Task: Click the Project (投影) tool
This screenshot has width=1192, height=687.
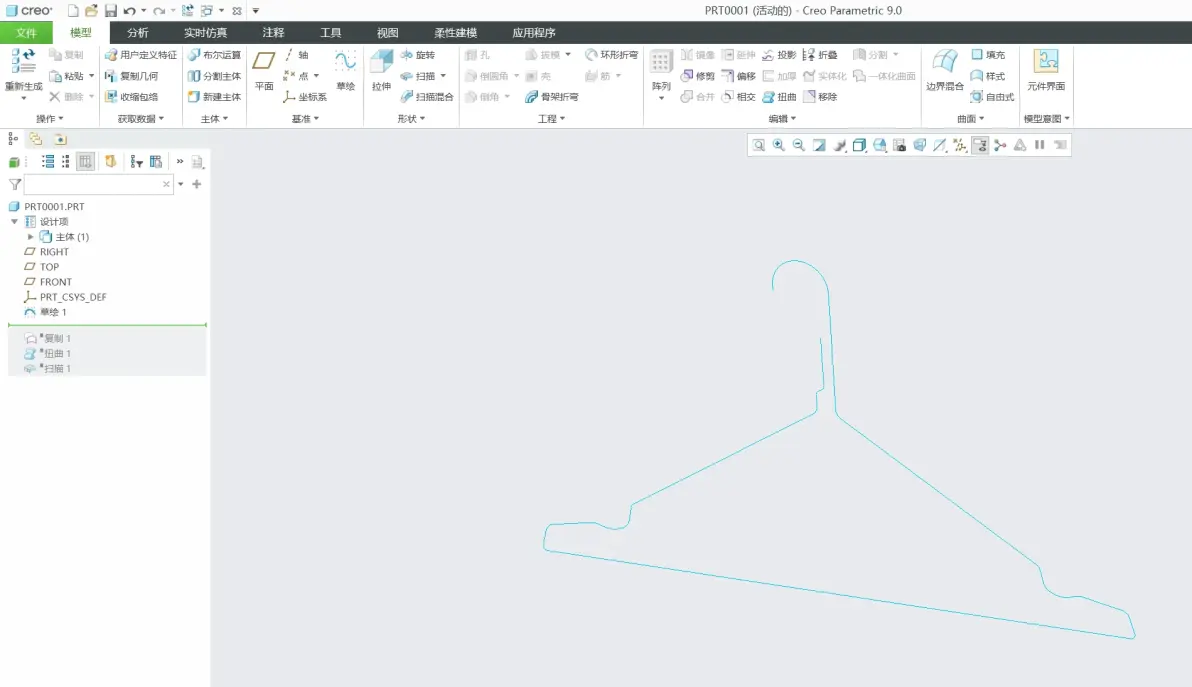Action: (x=778, y=55)
